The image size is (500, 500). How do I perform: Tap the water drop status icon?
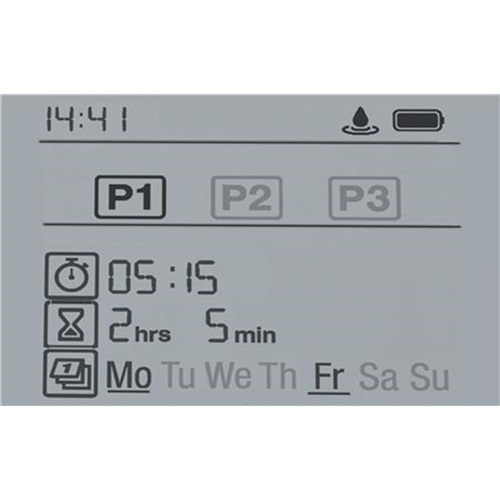(x=360, y=121)
